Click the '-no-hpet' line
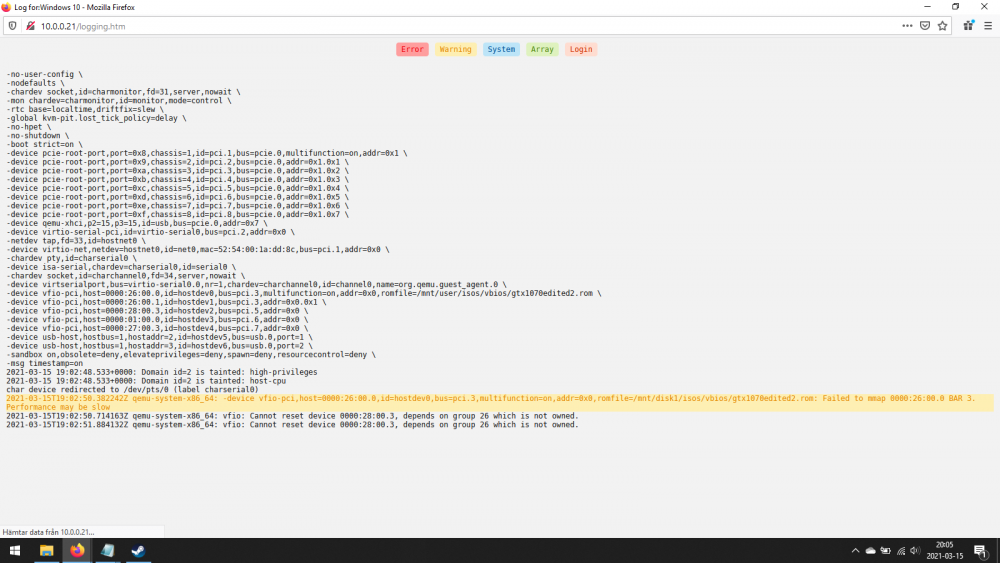This screenshot has height=563, width=1000. 29,127
